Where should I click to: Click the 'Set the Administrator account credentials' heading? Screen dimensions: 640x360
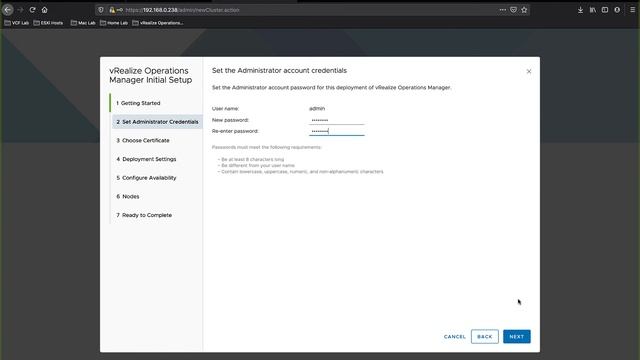tap(279, 71)
